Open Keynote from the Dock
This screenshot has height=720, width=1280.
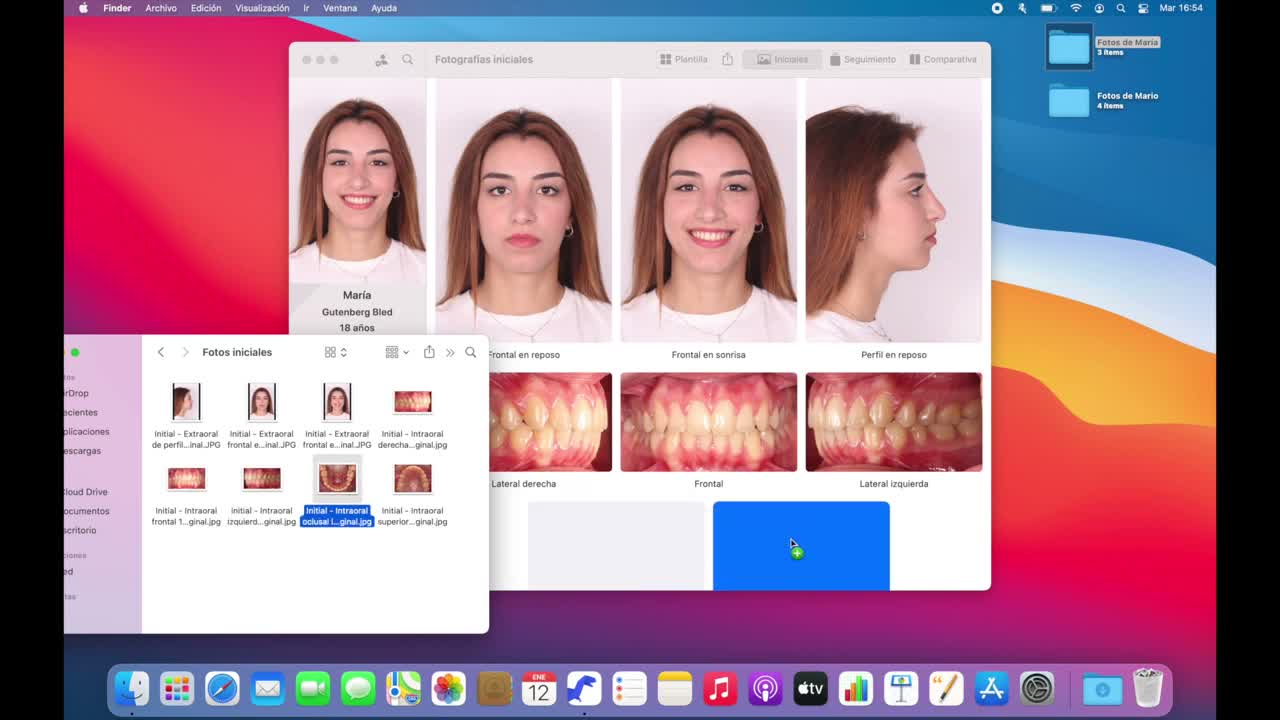901,688
